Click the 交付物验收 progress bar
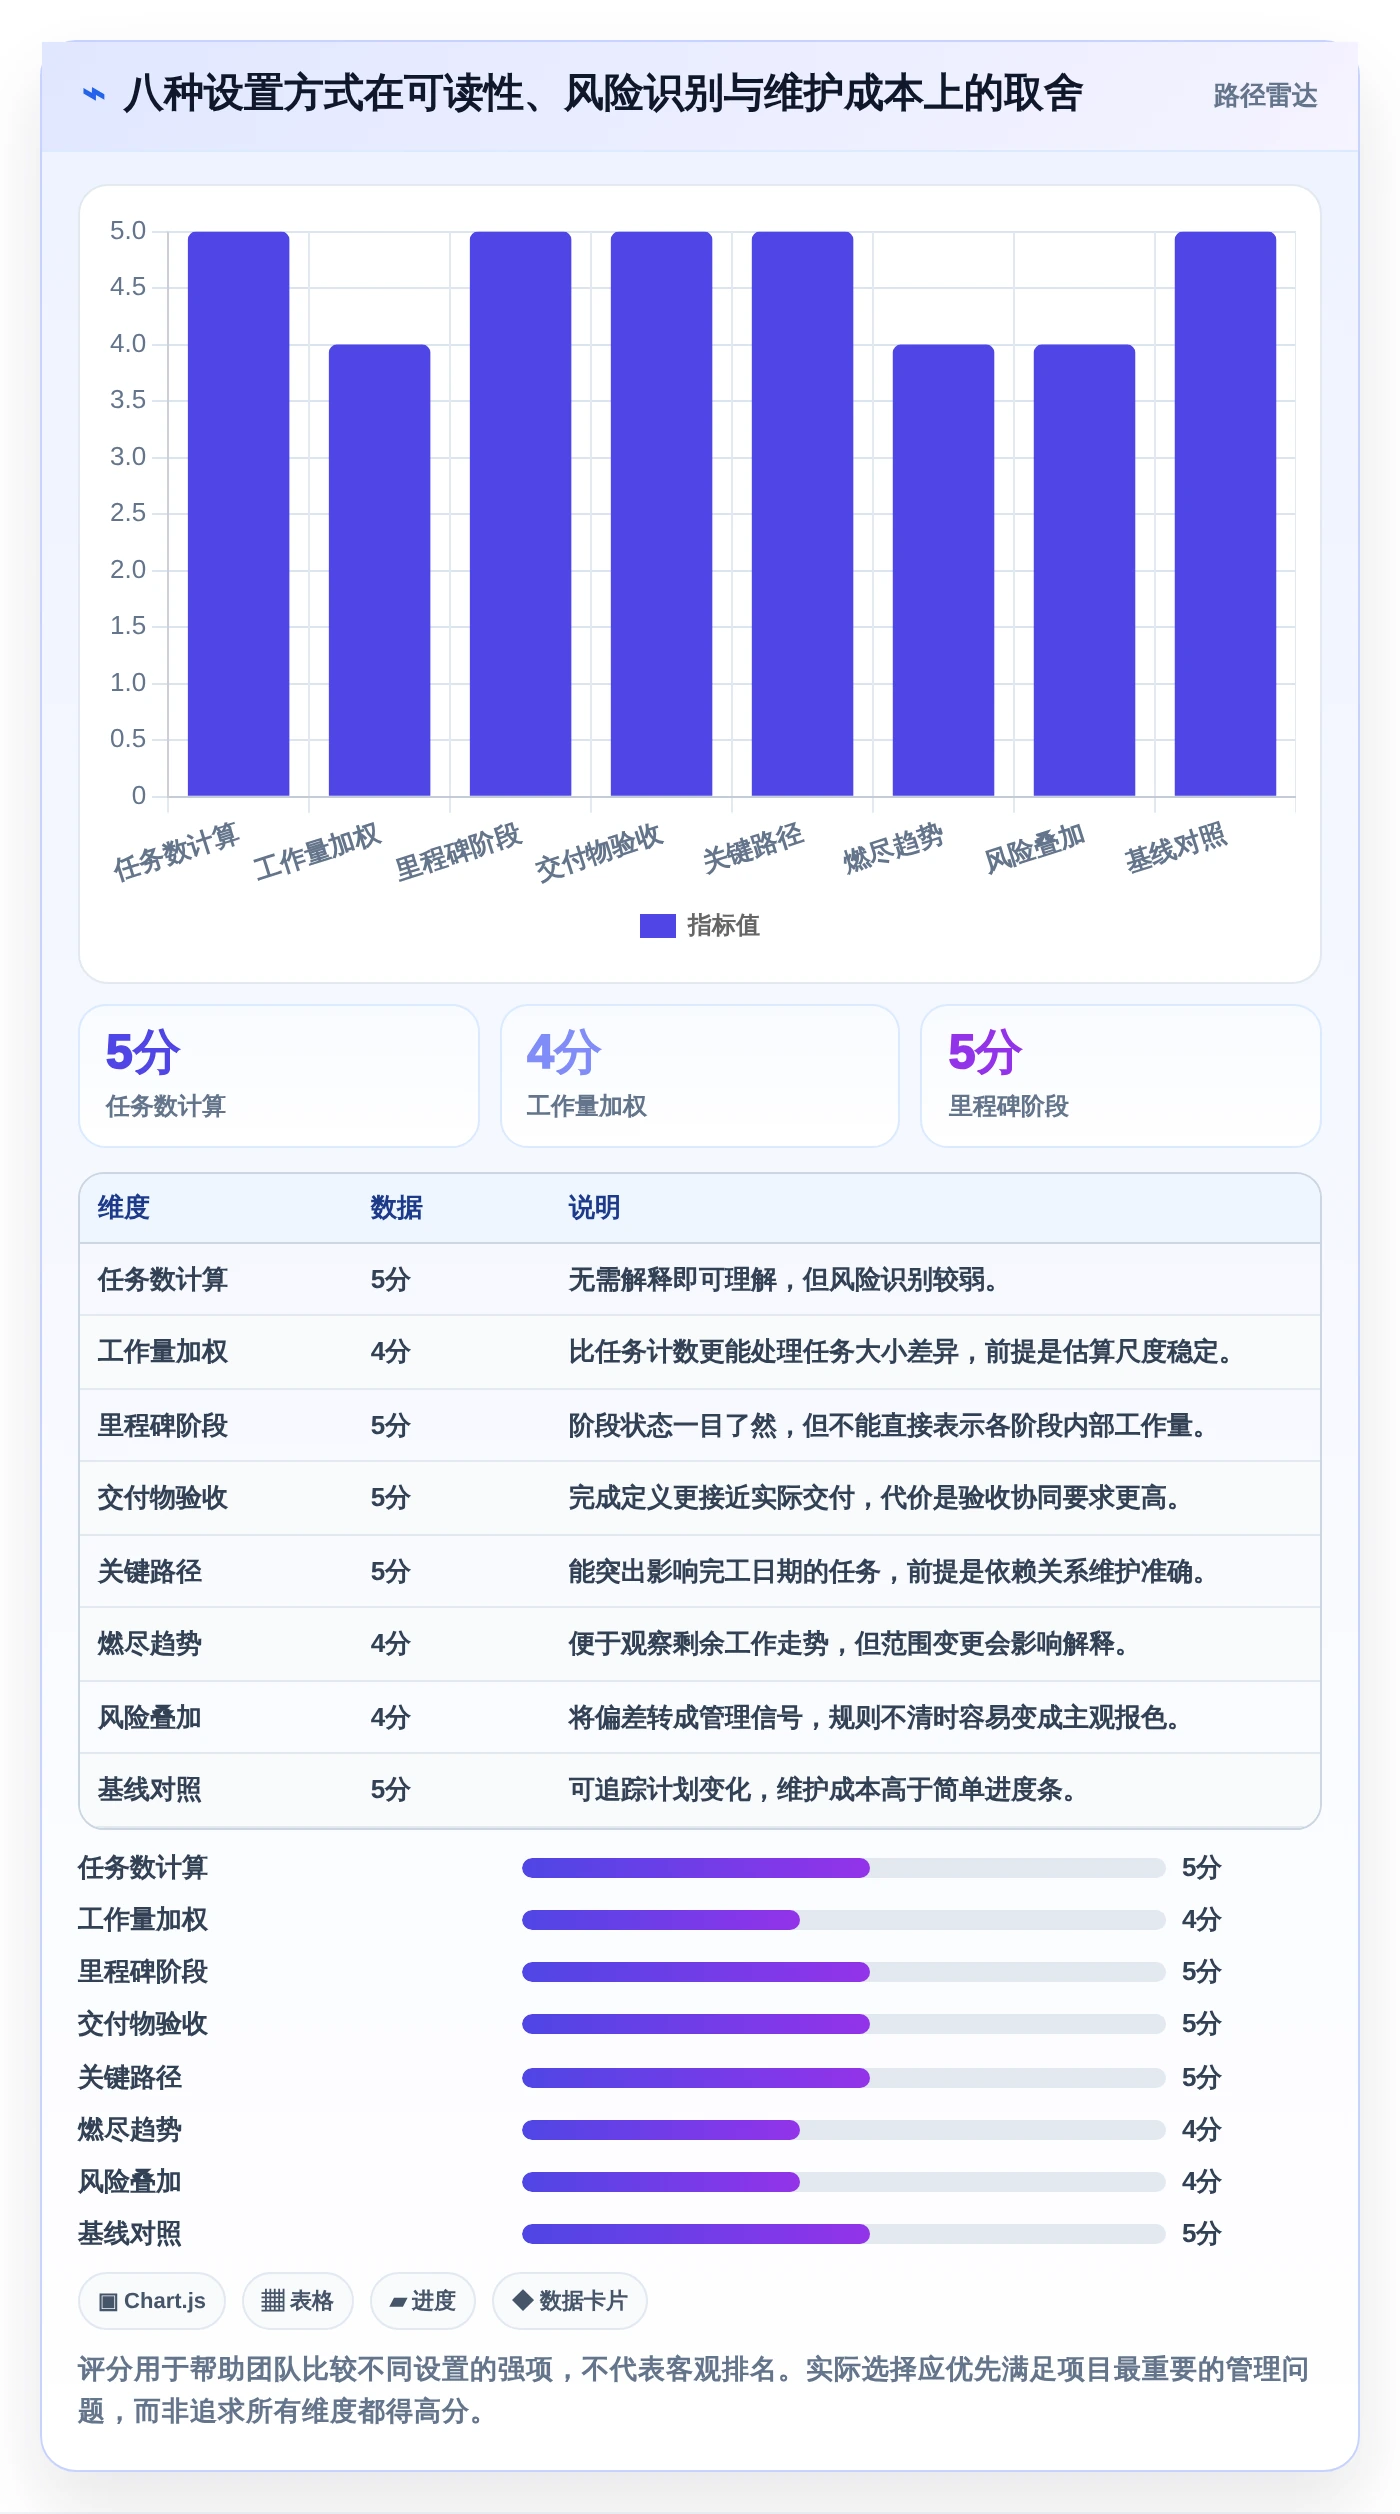This screenshot has height=2514, width=1400. [x=843, y=2024]
